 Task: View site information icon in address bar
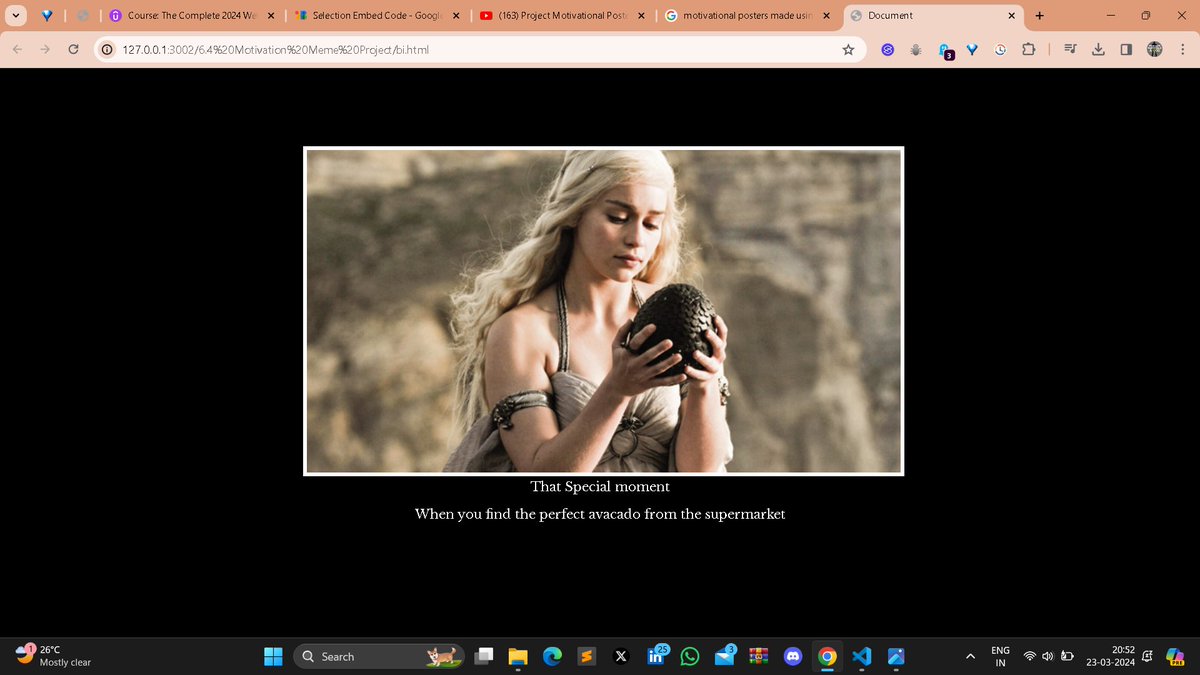[x=107, y=49]
